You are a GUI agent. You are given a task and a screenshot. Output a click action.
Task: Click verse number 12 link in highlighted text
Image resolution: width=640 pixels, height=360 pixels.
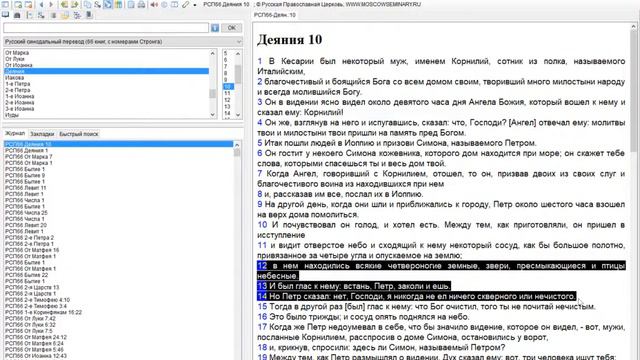coord(262,266)
